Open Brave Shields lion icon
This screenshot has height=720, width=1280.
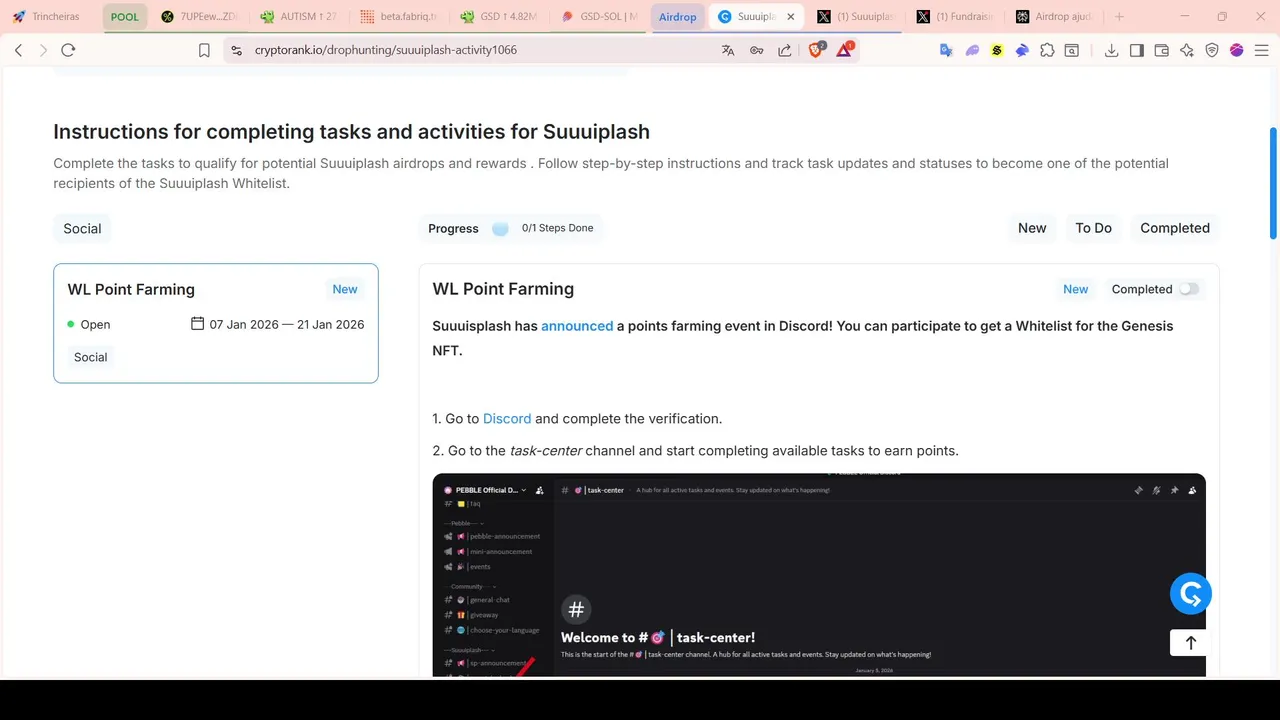tap(816, 49)
